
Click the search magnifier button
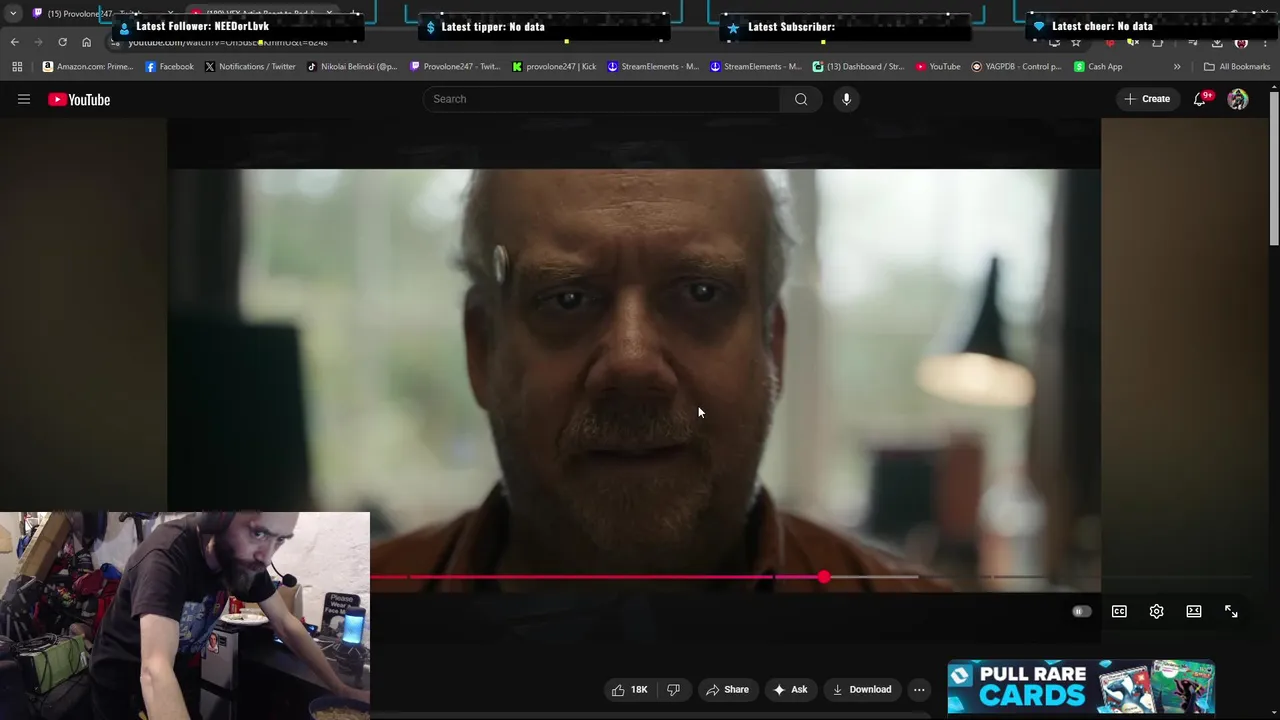click(x=801, y=99)
